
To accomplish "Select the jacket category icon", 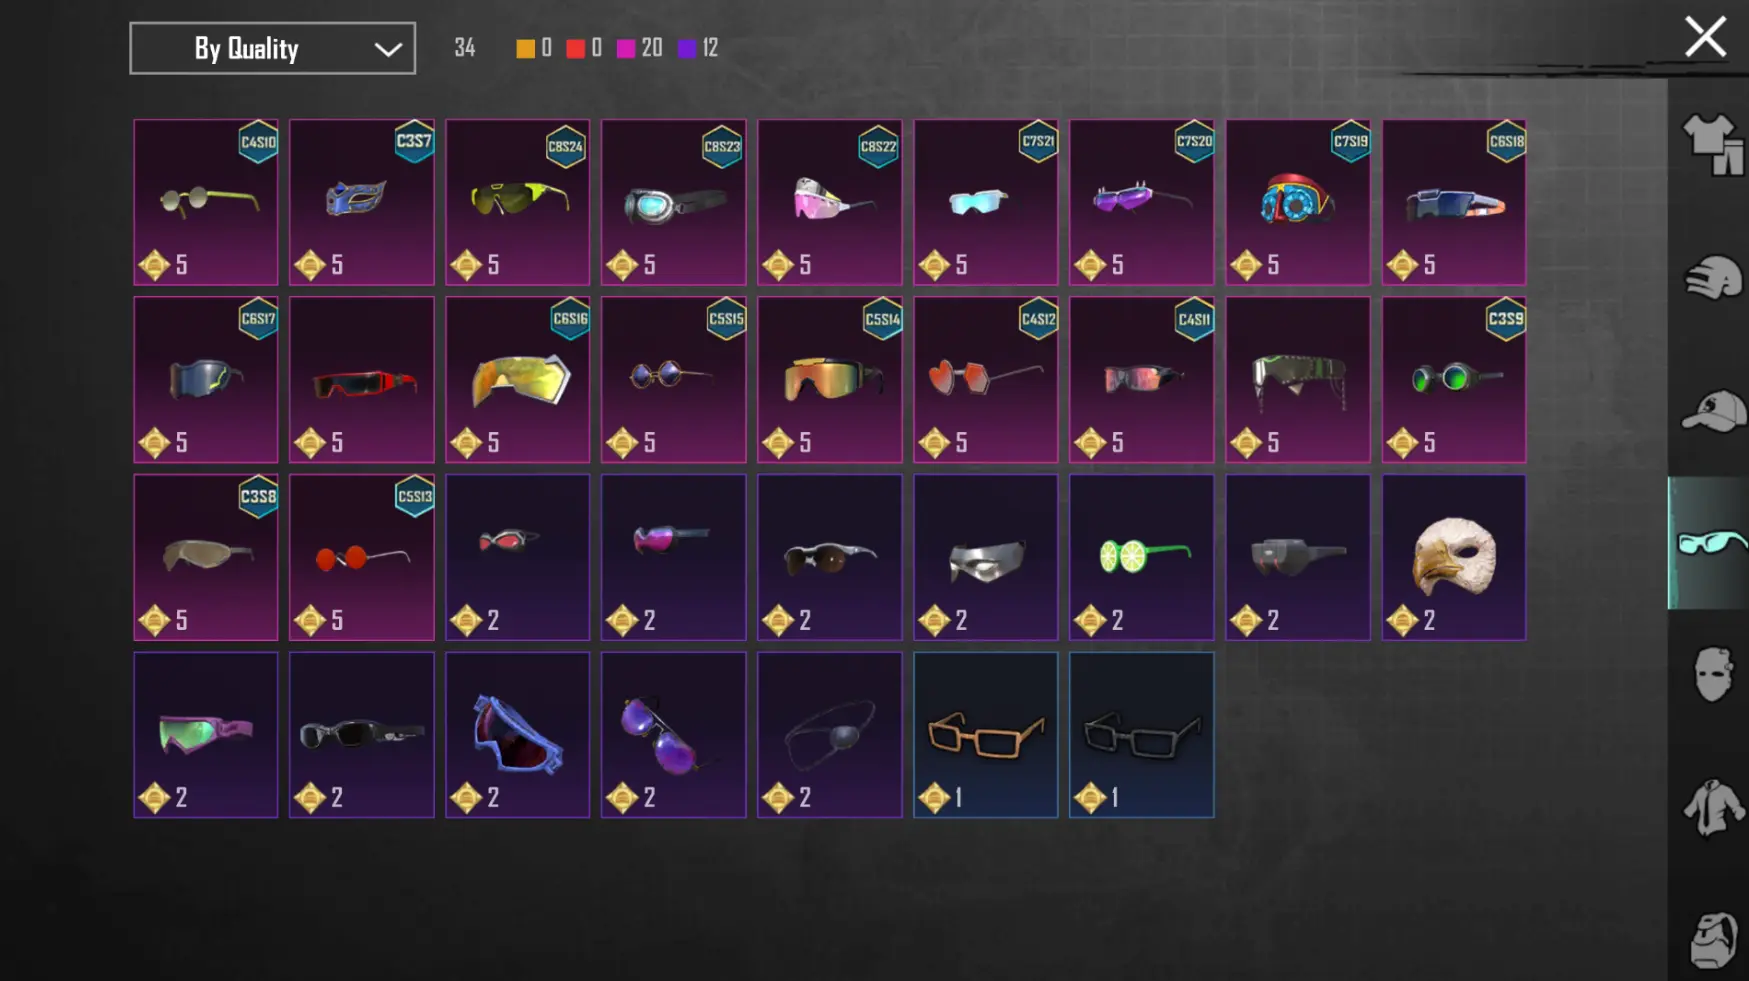I will click(x=1712, y=807).
